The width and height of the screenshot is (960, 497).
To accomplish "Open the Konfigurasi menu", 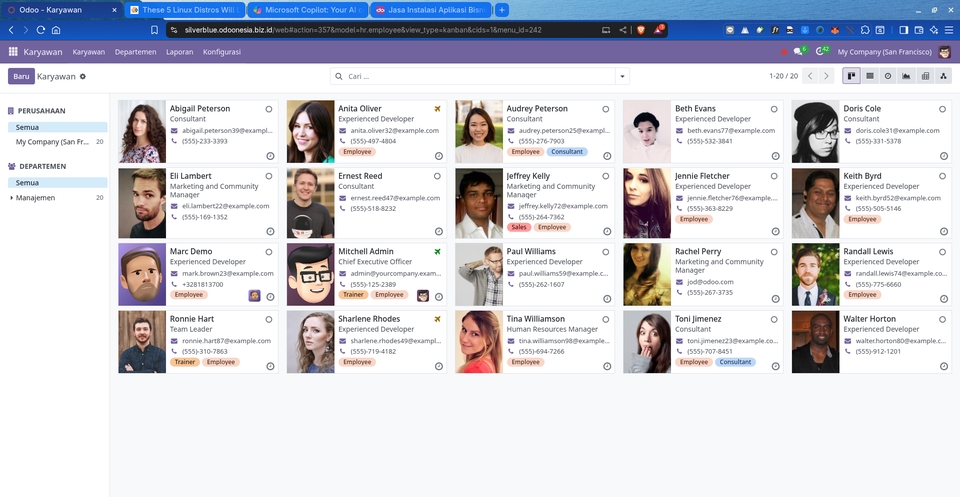I will (221, 51).
